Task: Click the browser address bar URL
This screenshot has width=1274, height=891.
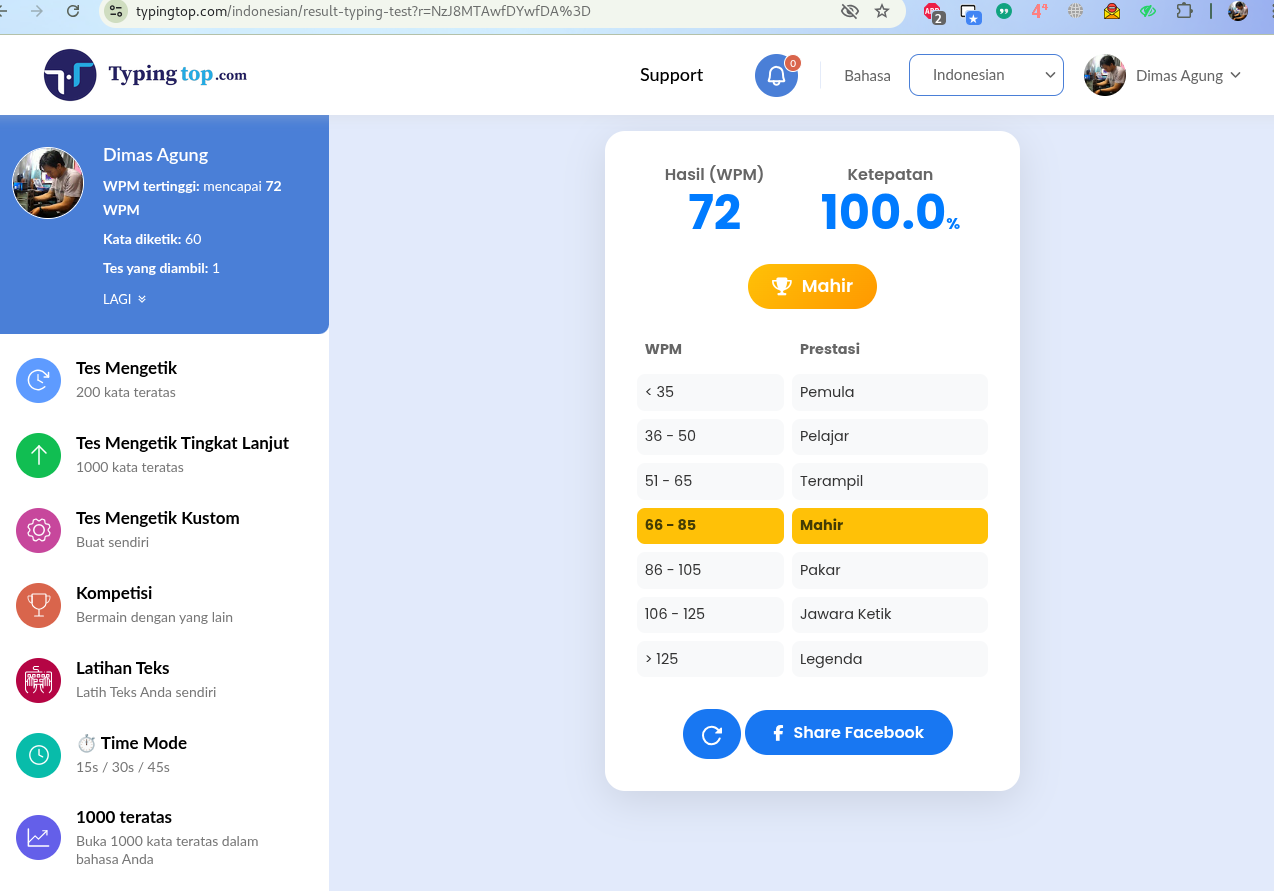Action: (400, 11)
